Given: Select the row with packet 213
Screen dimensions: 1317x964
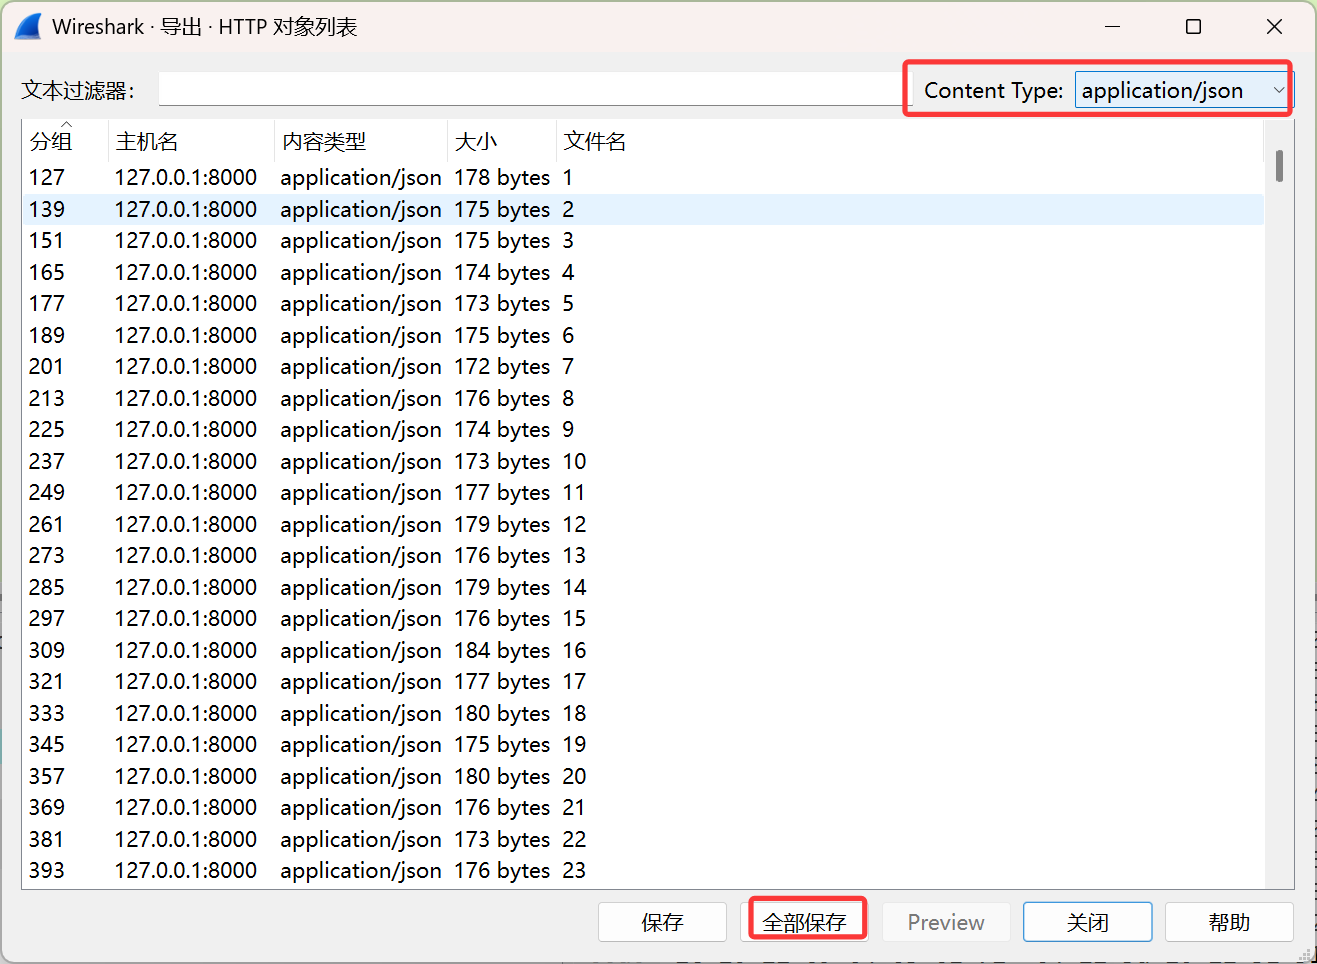Looking at the screenshot, I should click(x=643, y=398).
